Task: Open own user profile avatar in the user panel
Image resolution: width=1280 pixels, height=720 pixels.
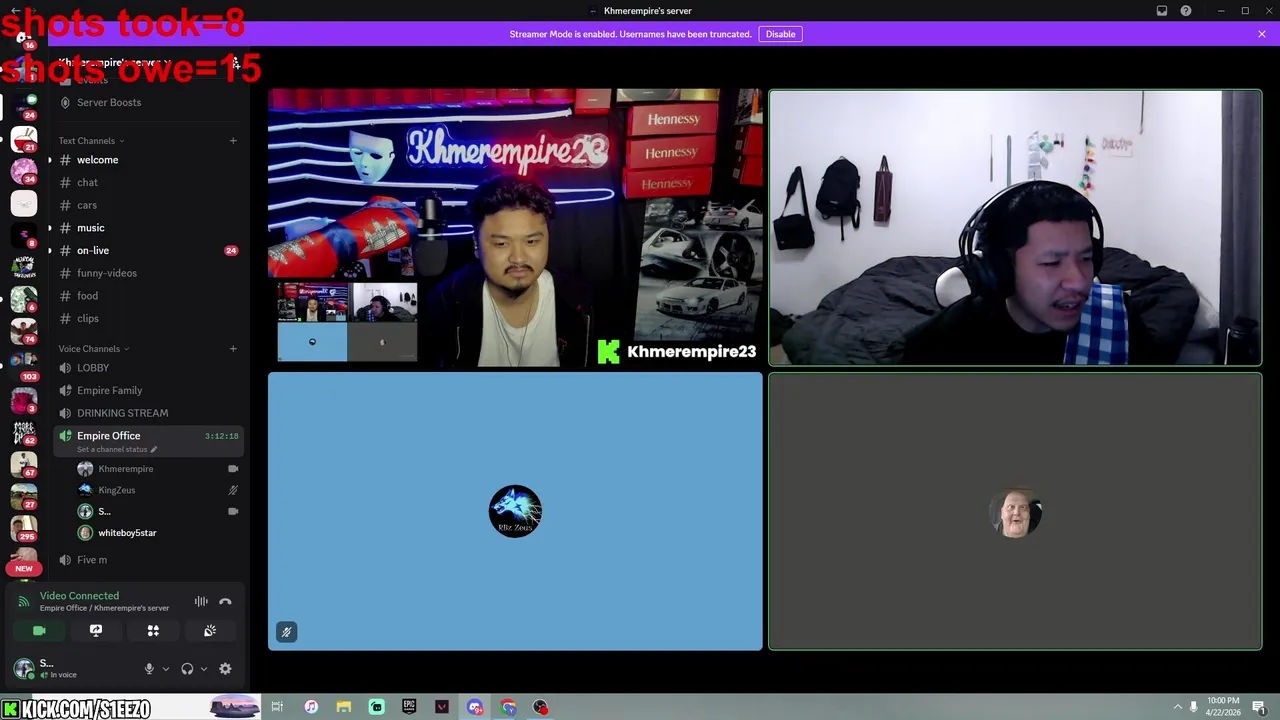Action: click(24, 669)
